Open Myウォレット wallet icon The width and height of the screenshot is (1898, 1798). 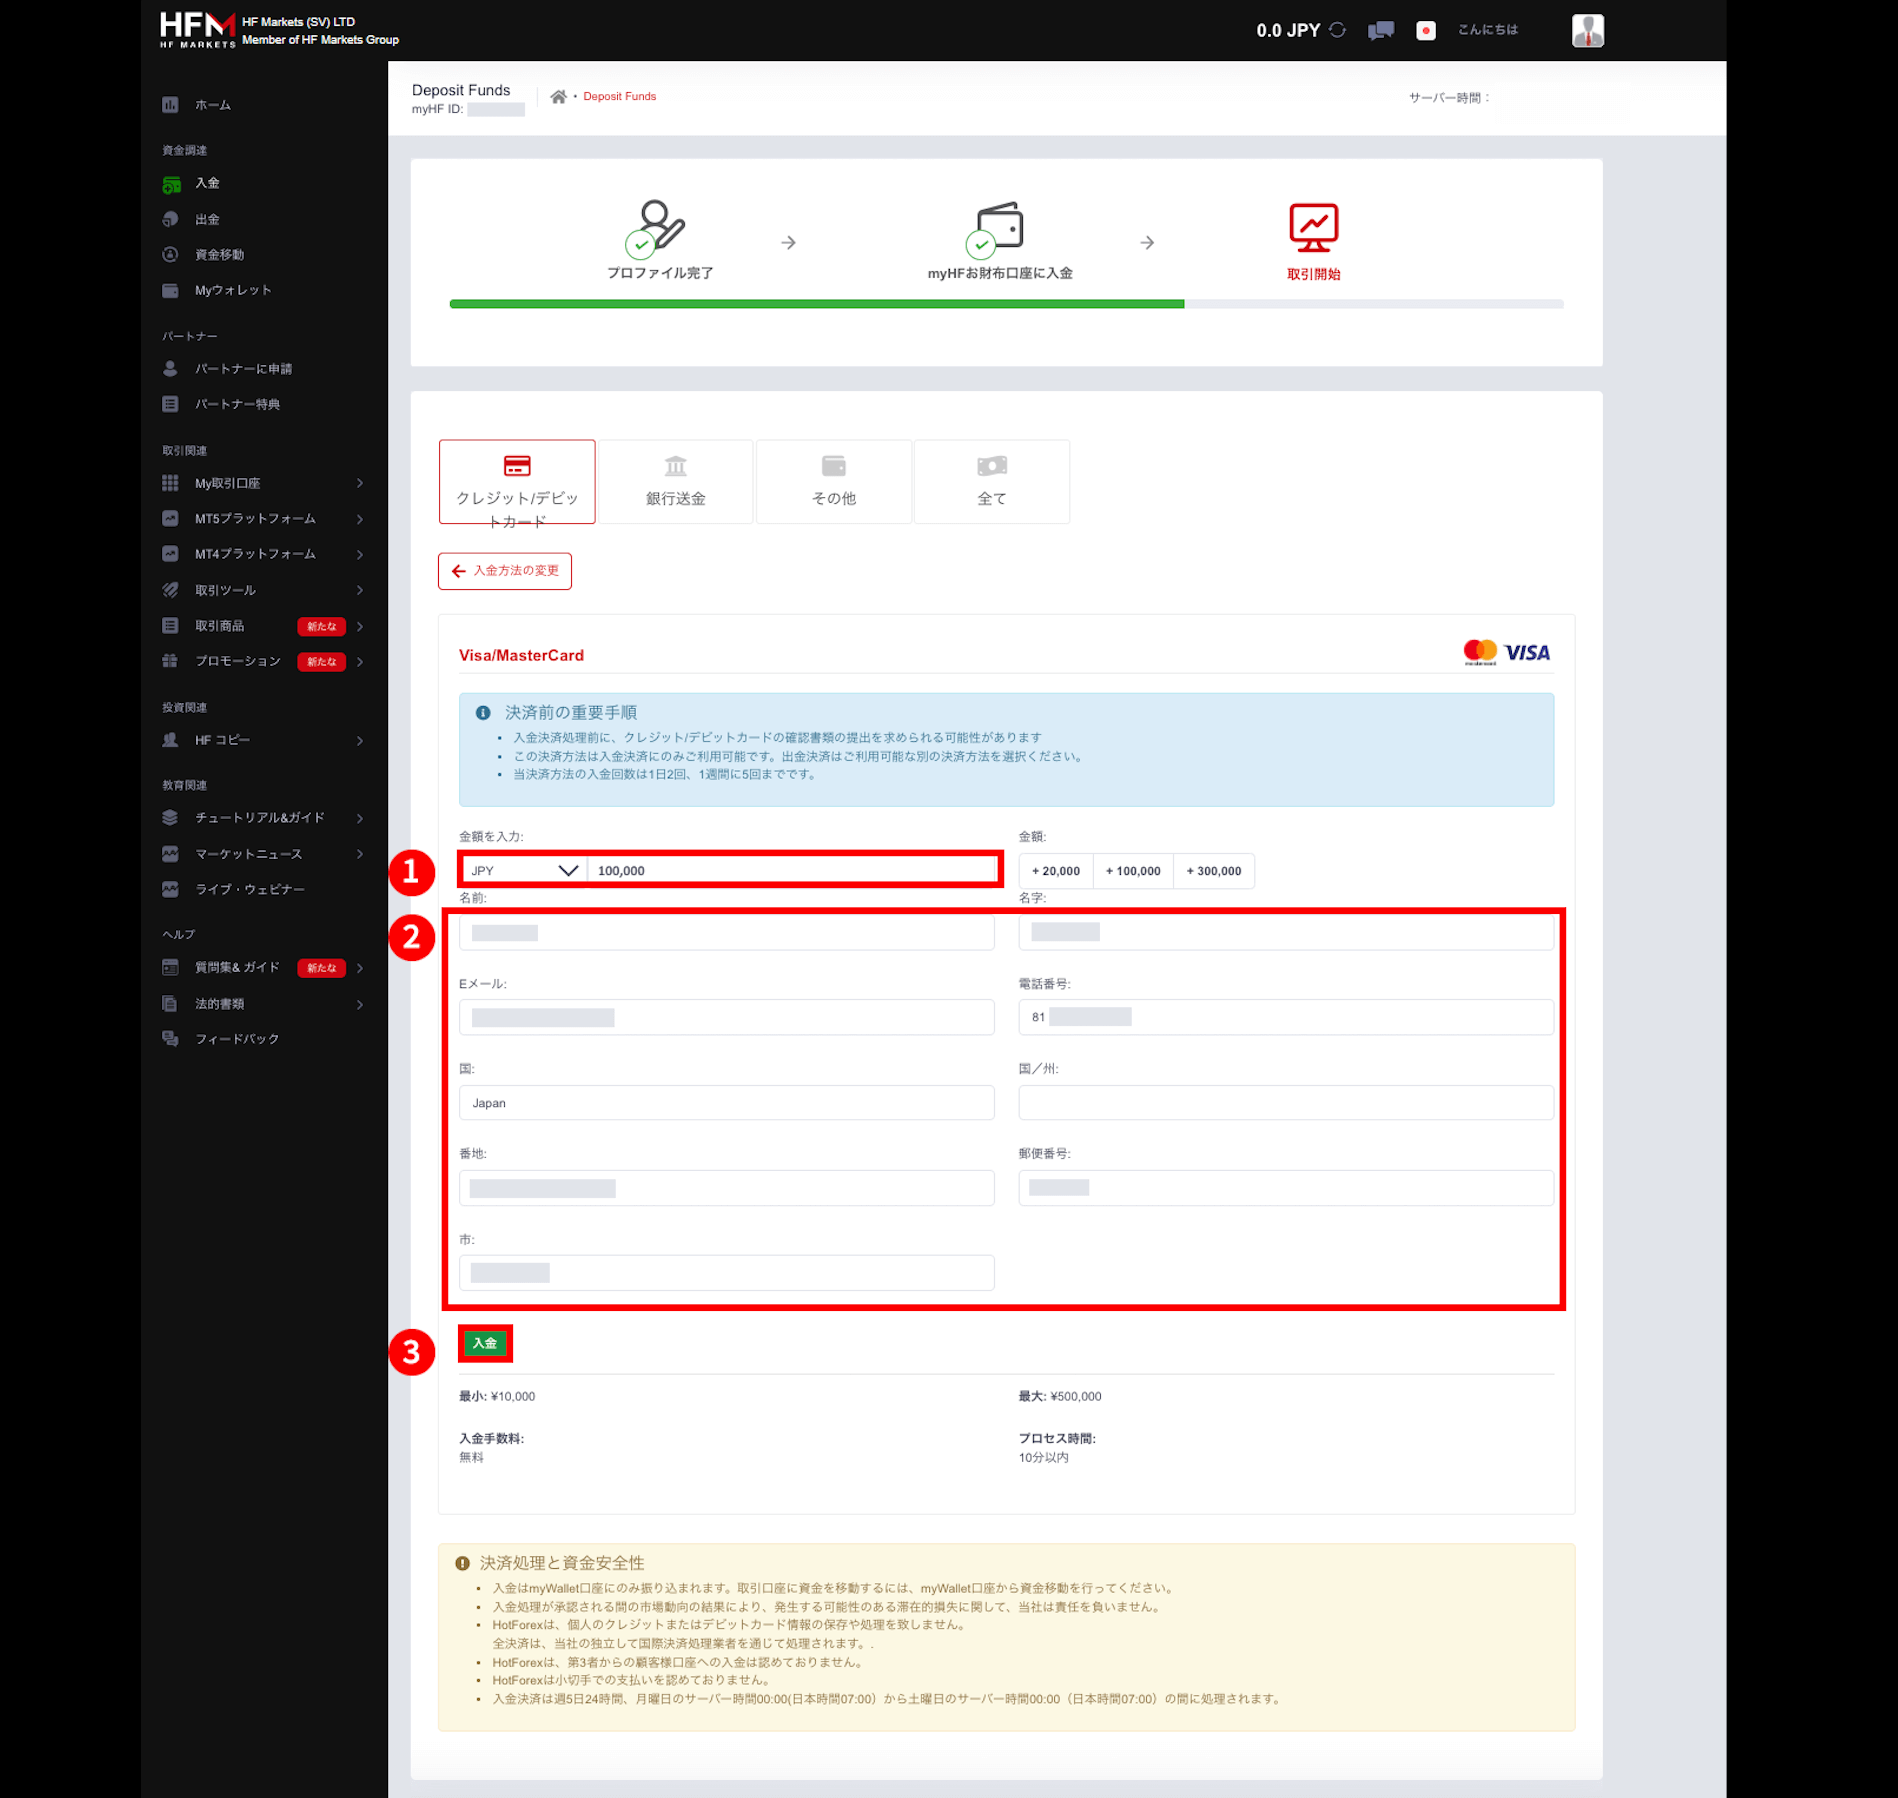point(171,290)
